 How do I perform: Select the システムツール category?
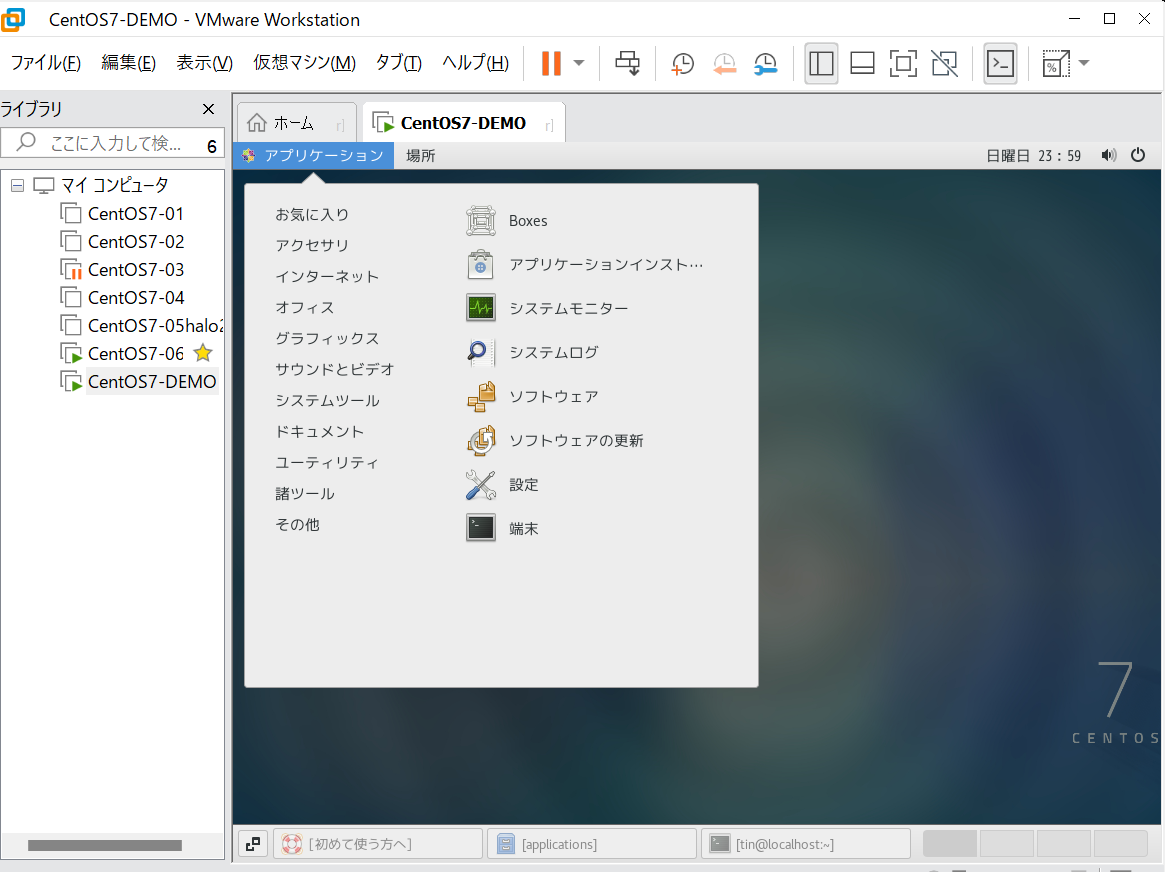tap(327, 400)
